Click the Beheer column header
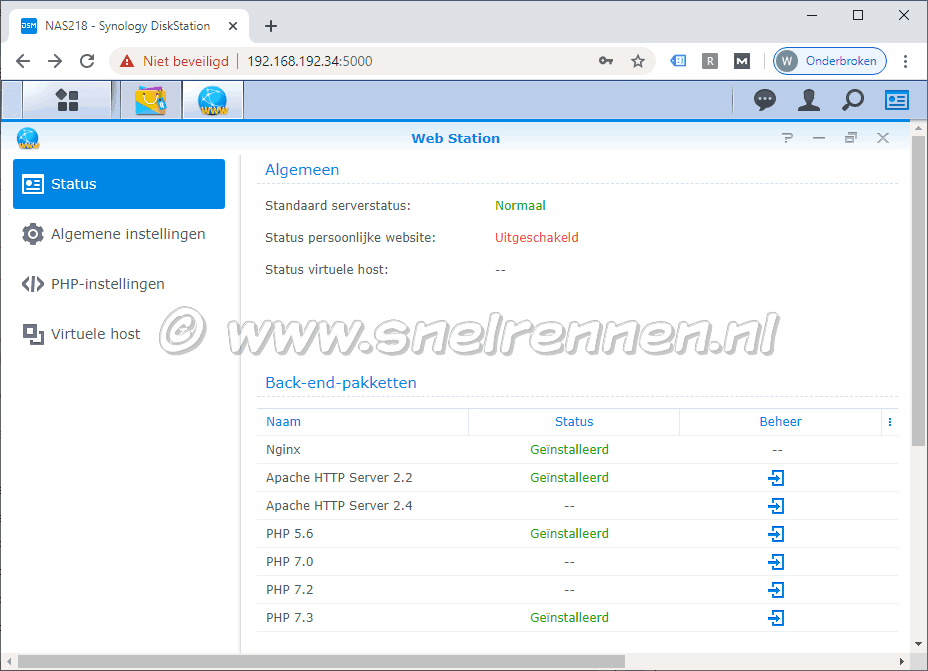928x671 pixels. coord(781,422)
